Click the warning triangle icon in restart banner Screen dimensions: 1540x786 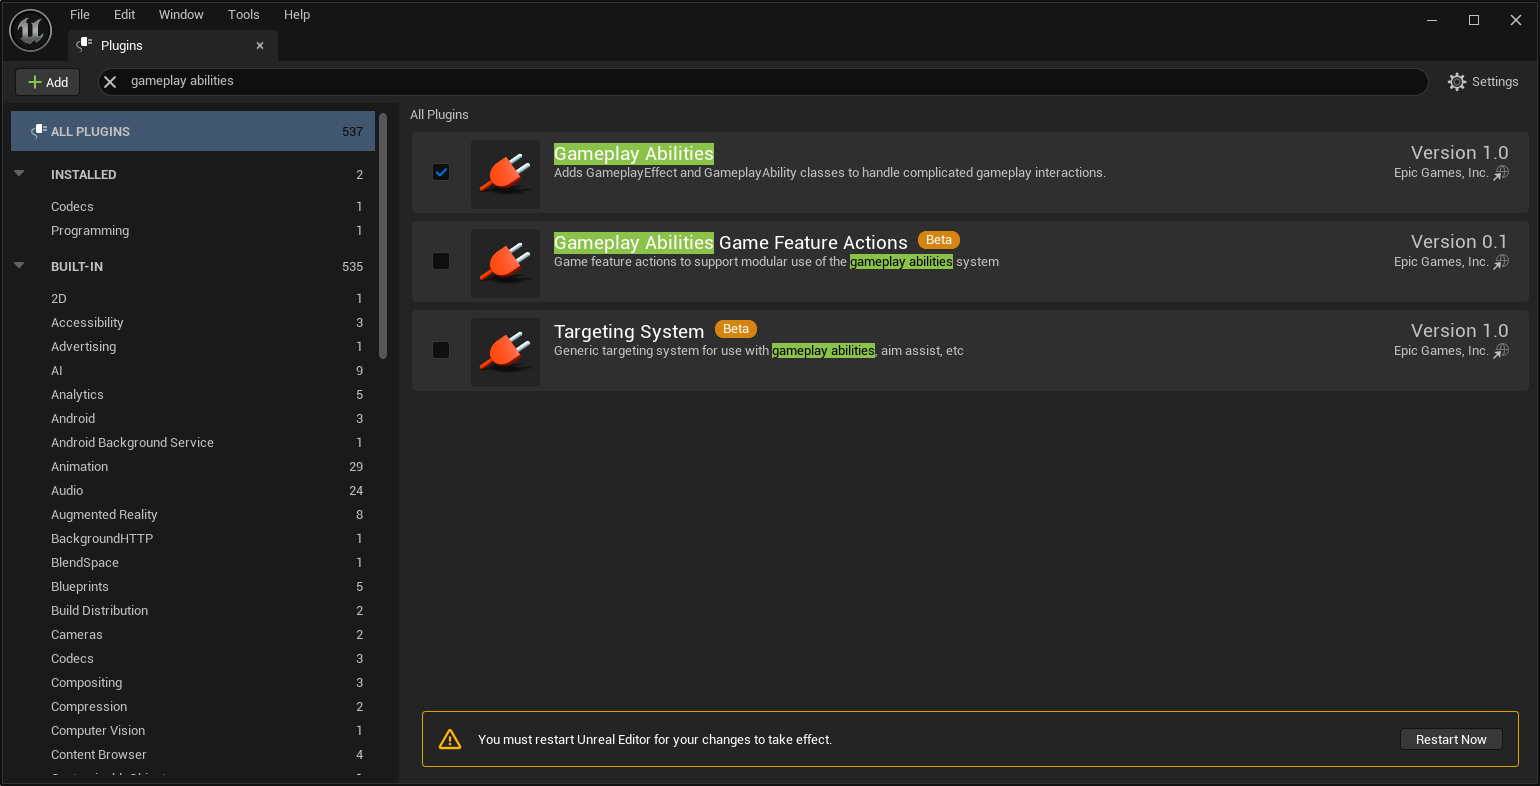pos(450,739)
